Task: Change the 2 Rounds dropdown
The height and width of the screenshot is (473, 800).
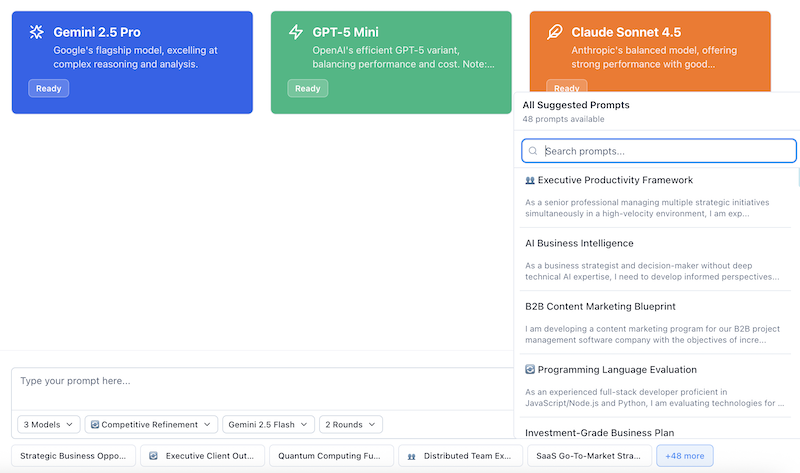Action: (351, 424)
